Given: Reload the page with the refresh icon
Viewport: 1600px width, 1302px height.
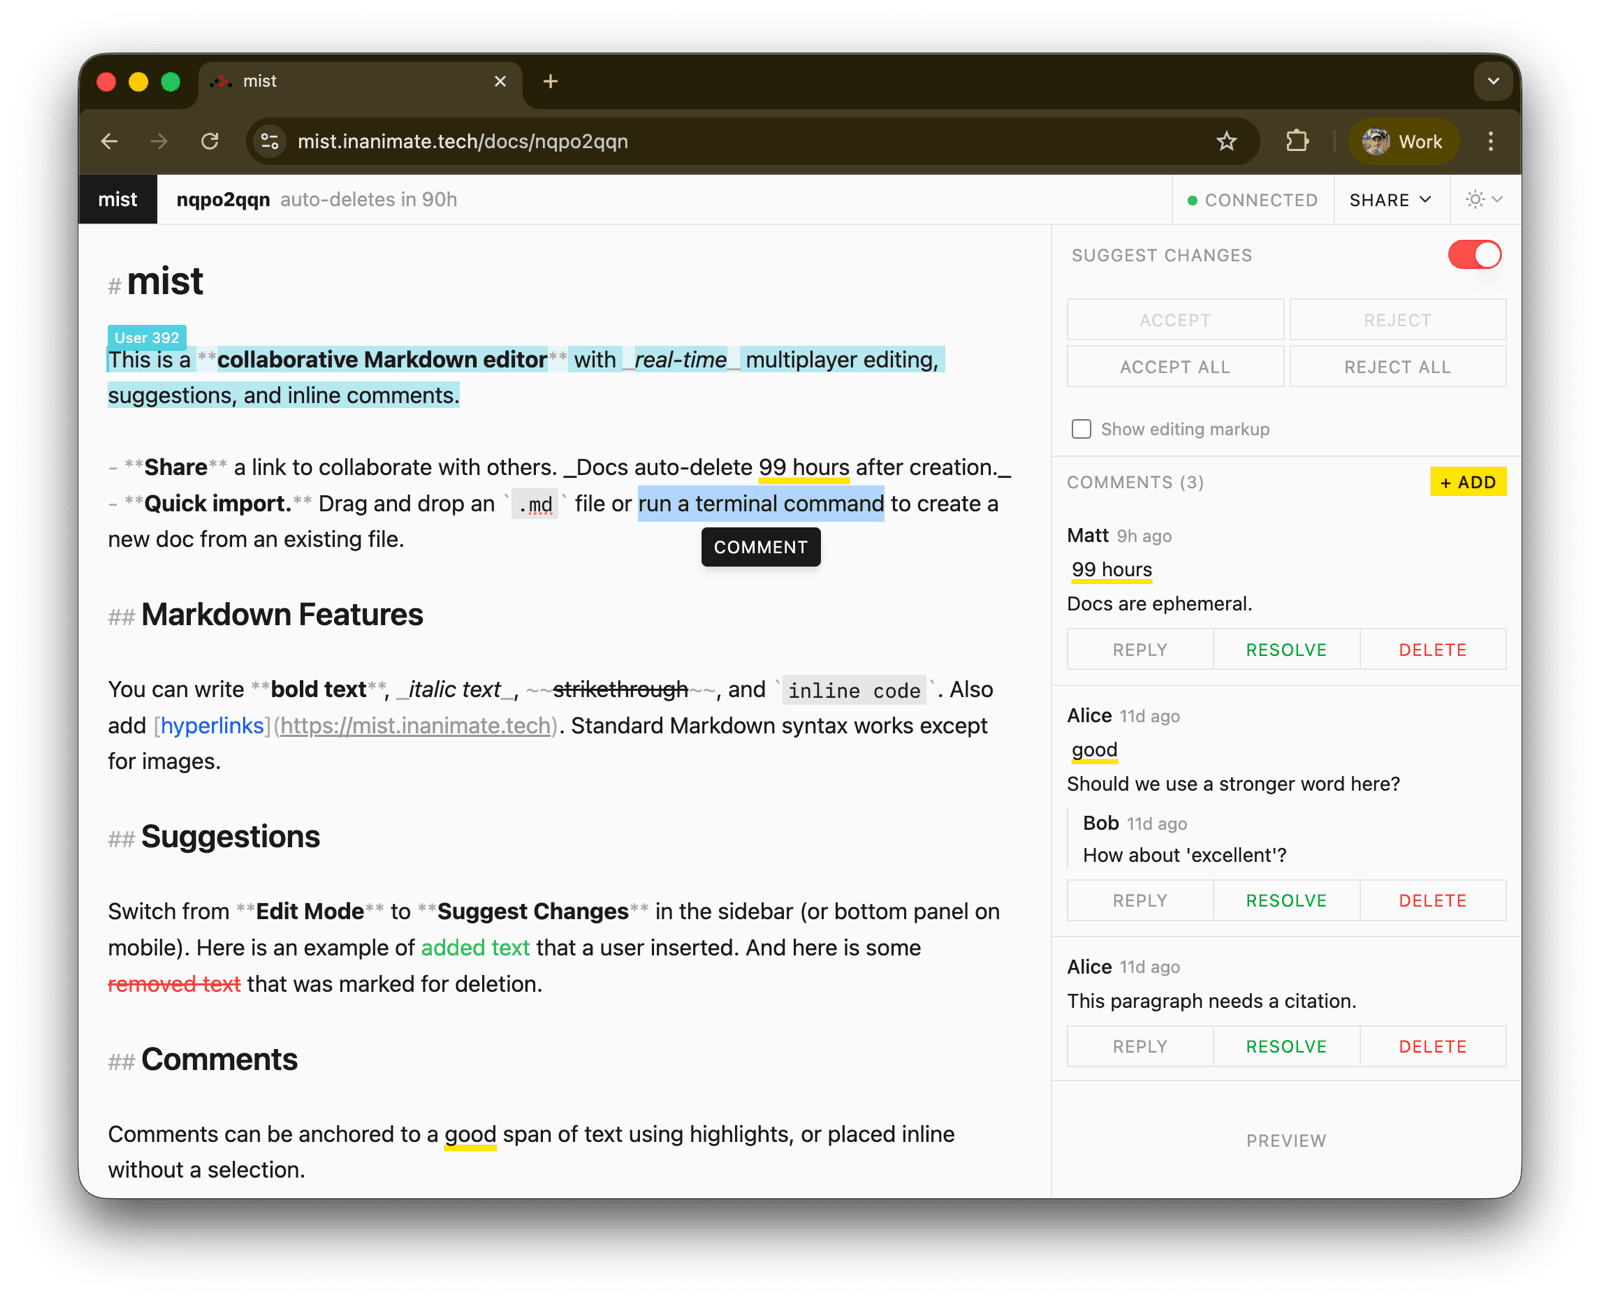Looking at the screenshot, I should tap(210, 142).
